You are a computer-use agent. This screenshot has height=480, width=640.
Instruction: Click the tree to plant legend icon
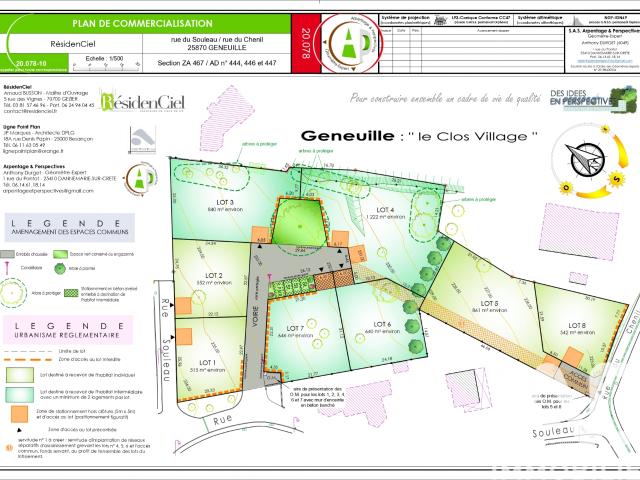(60, 269)
